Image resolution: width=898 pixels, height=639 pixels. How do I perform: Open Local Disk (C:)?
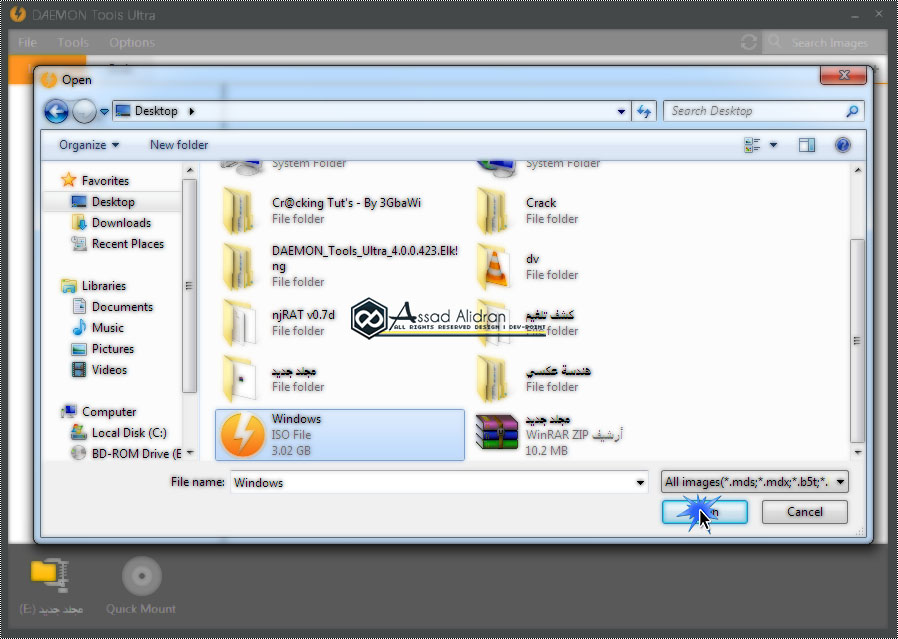129,433
